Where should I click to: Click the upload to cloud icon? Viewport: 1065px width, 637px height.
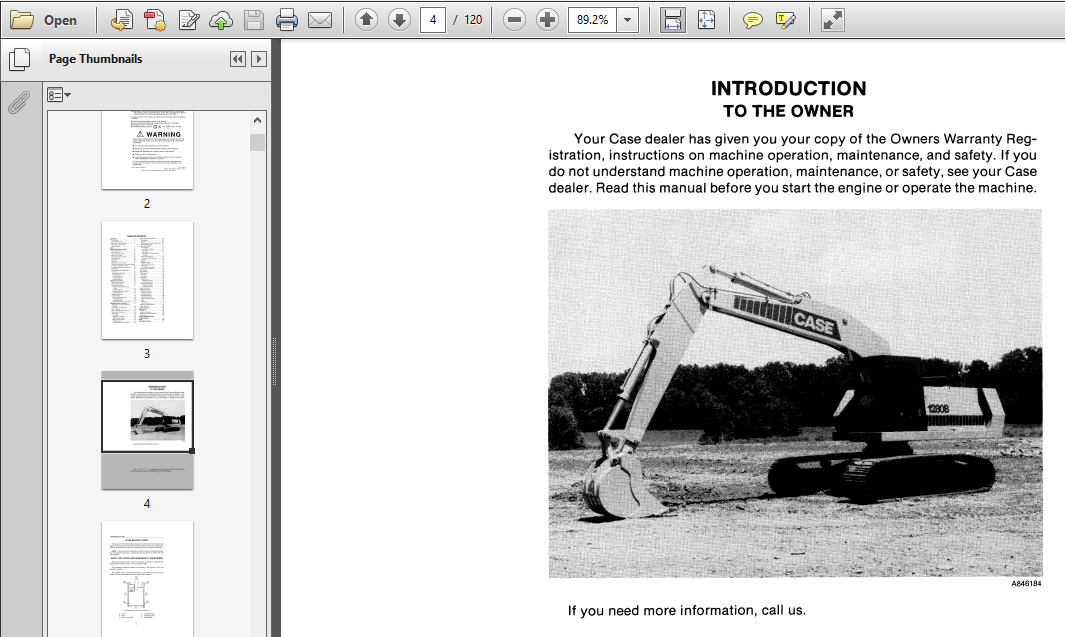tap(221, 20)
